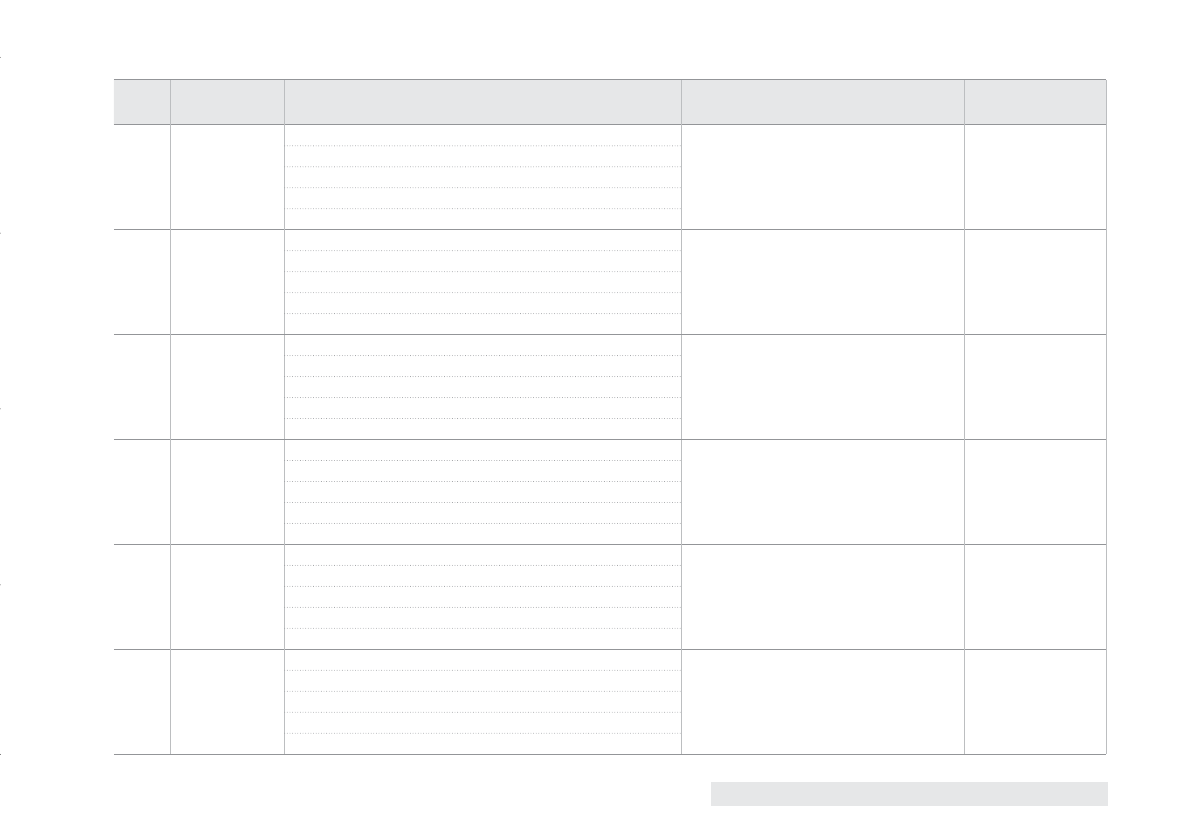Screen dimensions: 1191x839
Task: Select the second column header cell
Action: tap(227, 102)
